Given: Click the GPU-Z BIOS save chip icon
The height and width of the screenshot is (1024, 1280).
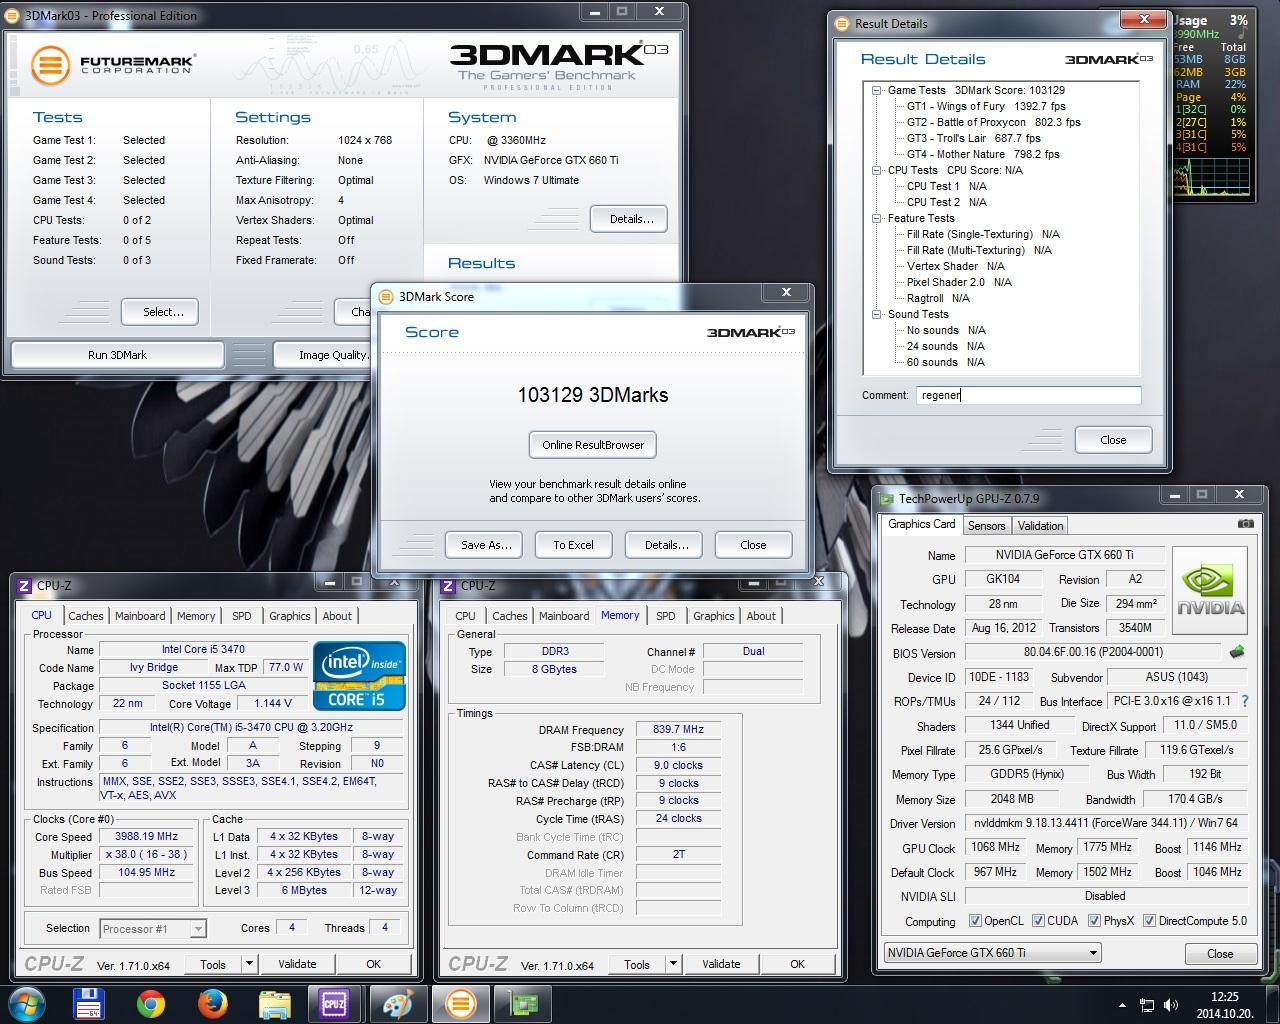Looking at the screenshot, I should click(1237, 652).
